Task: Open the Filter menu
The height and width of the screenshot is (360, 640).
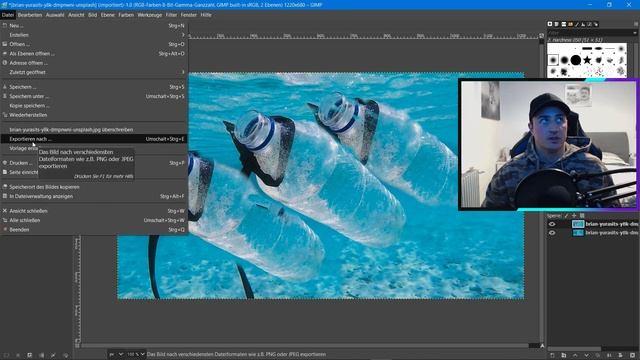Action: coord(171,15)
